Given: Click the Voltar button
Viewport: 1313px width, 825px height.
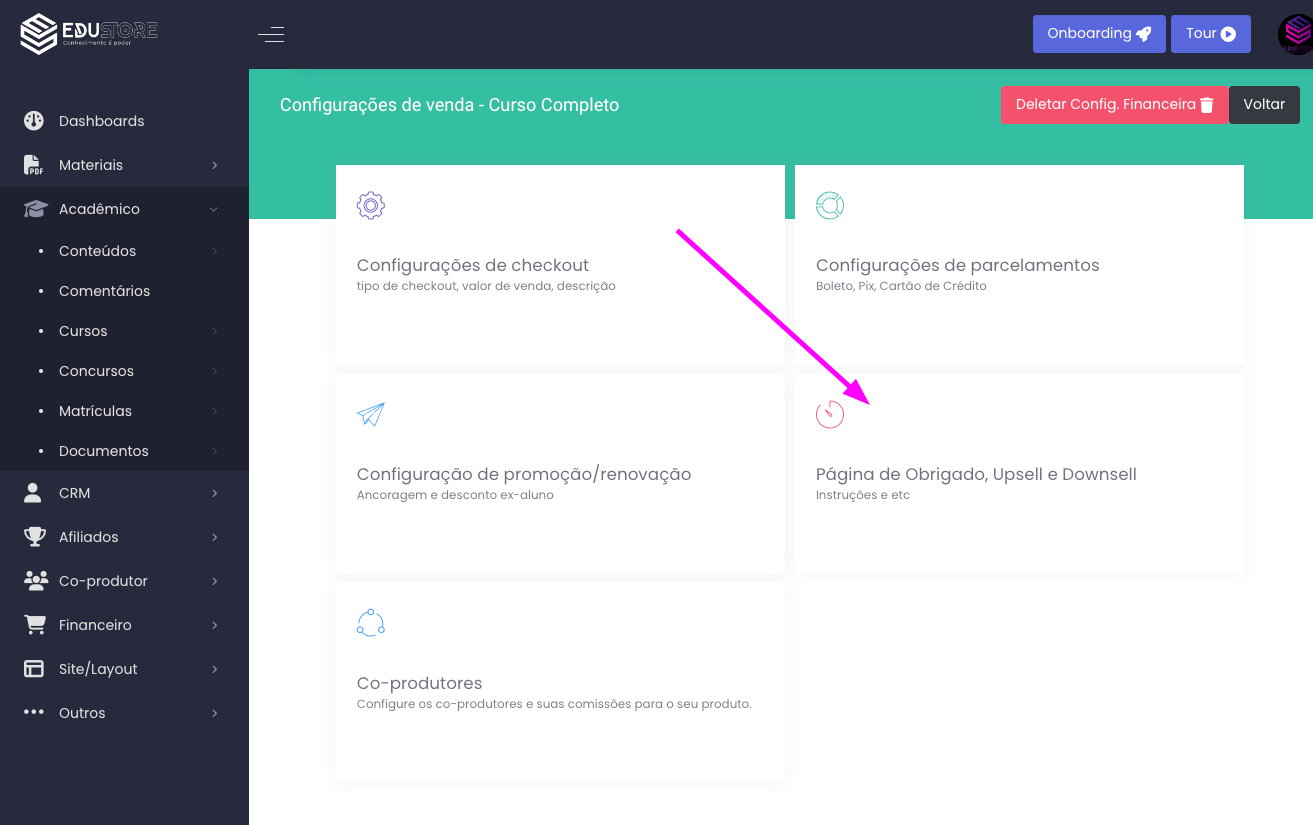Looking at the screenshot, I should coord(1264,105).
